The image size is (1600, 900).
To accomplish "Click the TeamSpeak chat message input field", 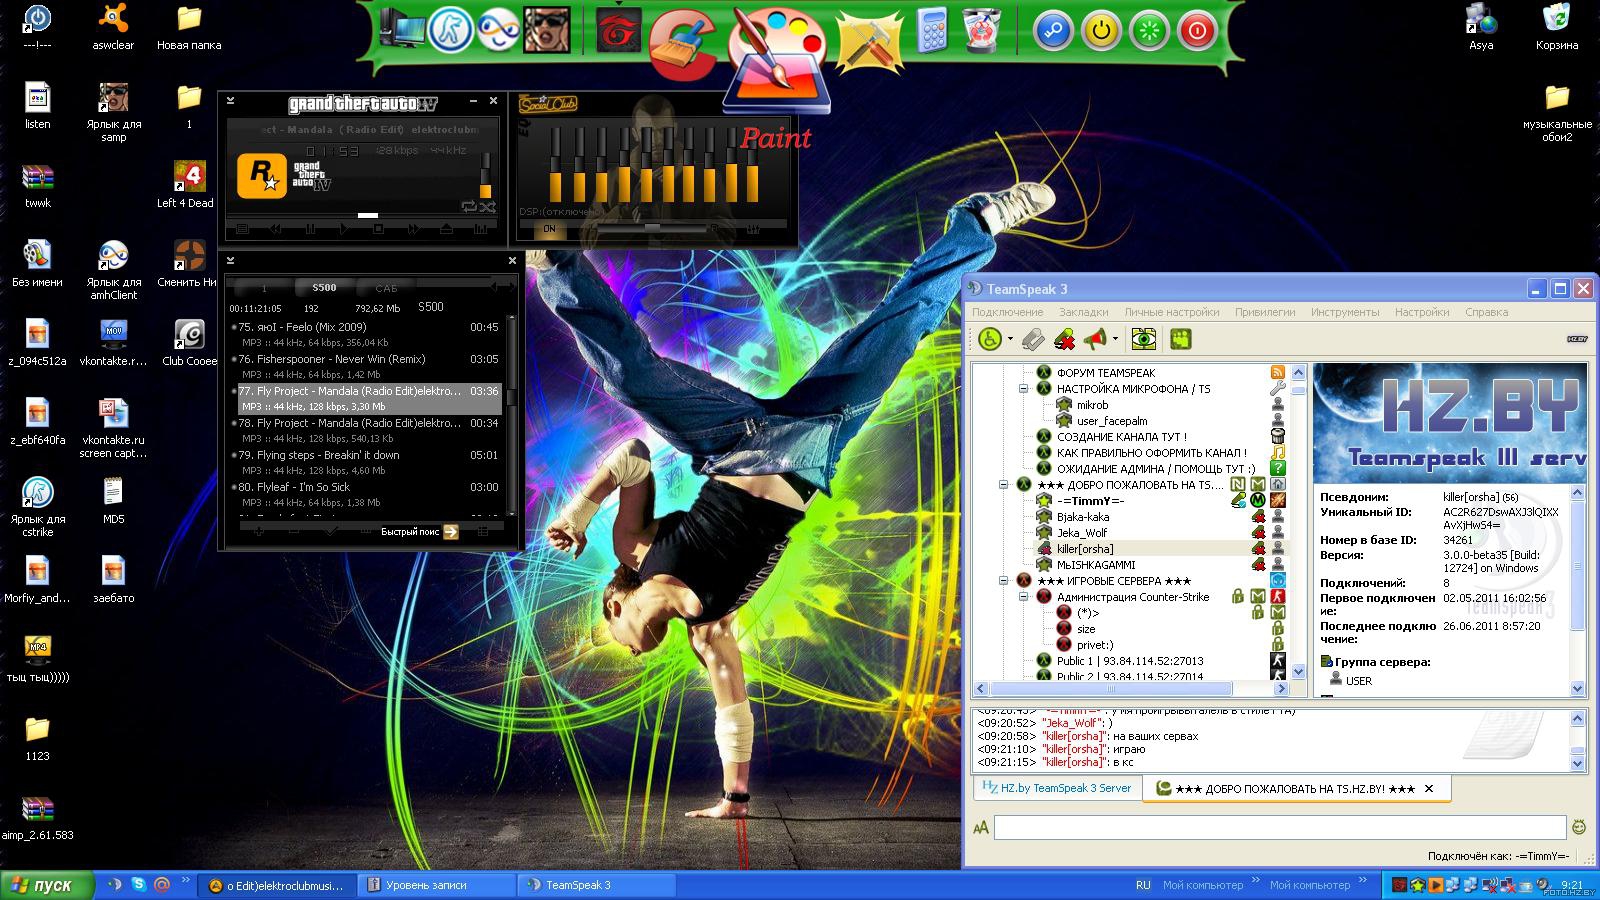I will [1280, 827].
